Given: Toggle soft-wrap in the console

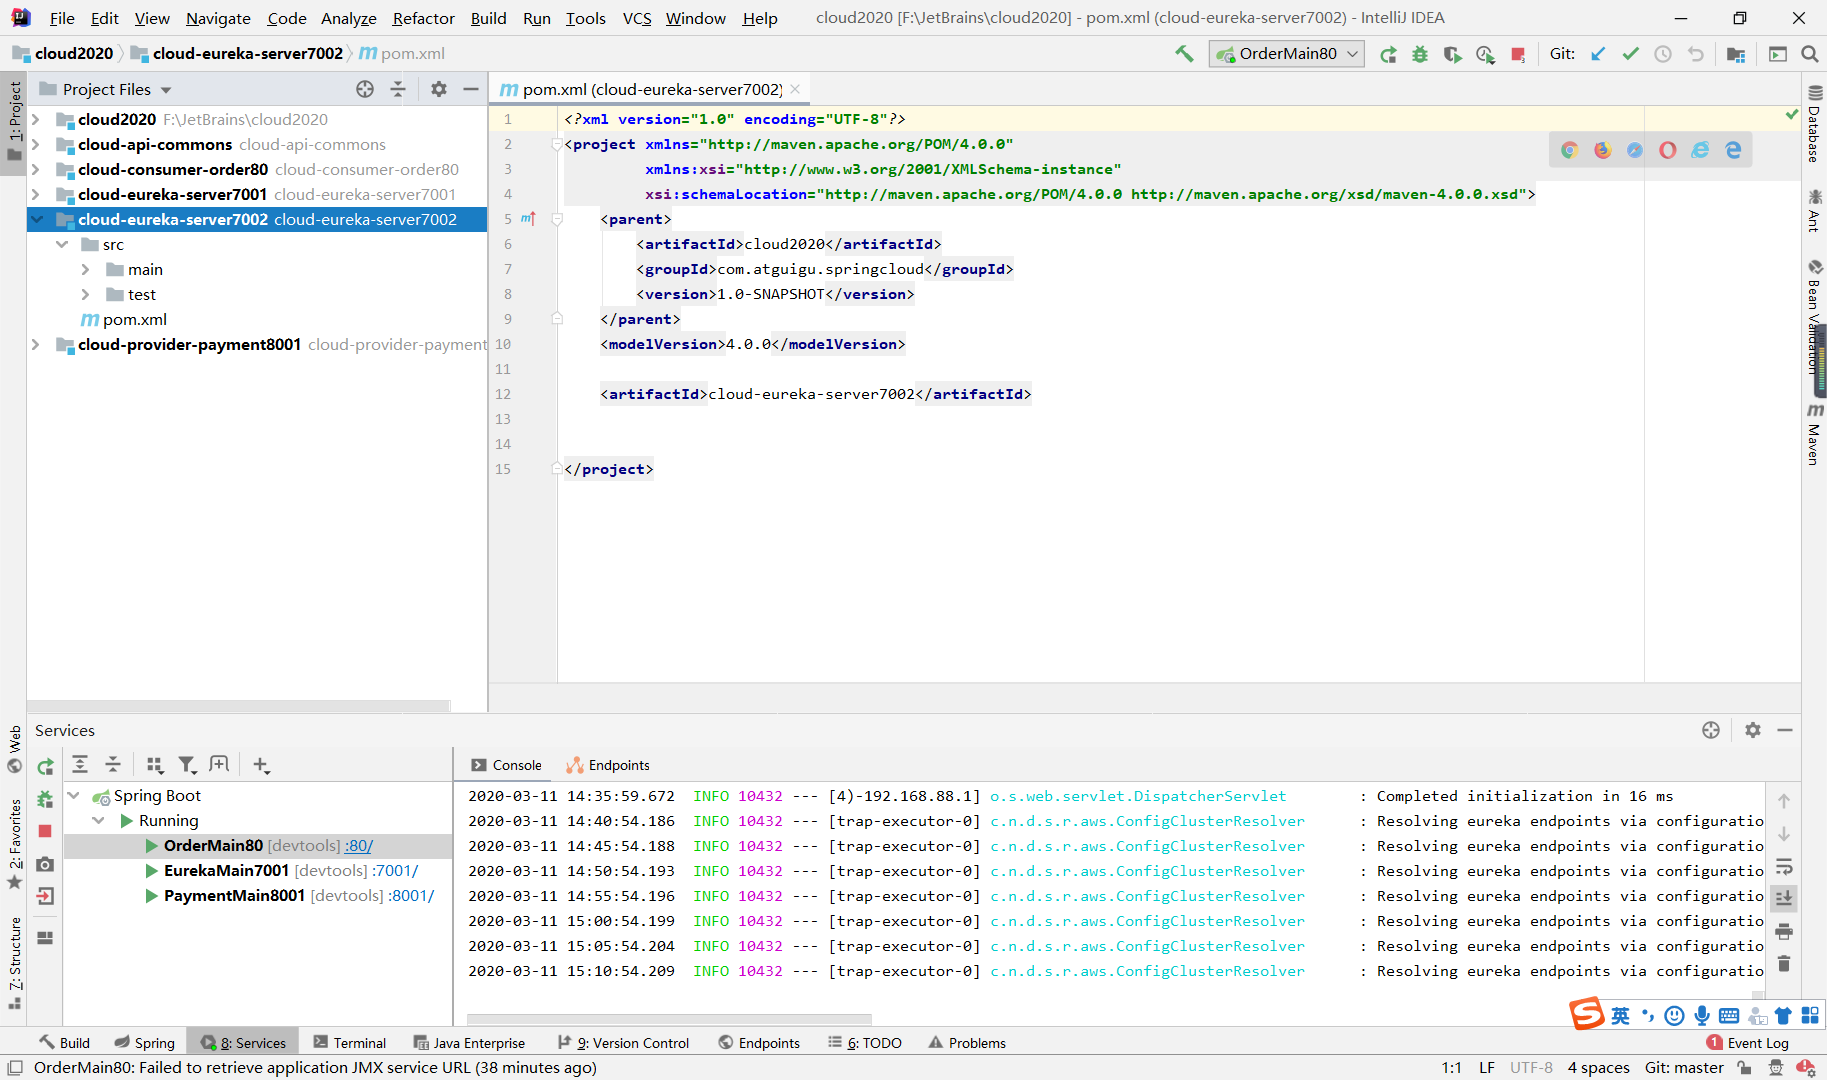Looking at the screenshot, I should (1784, 867).
